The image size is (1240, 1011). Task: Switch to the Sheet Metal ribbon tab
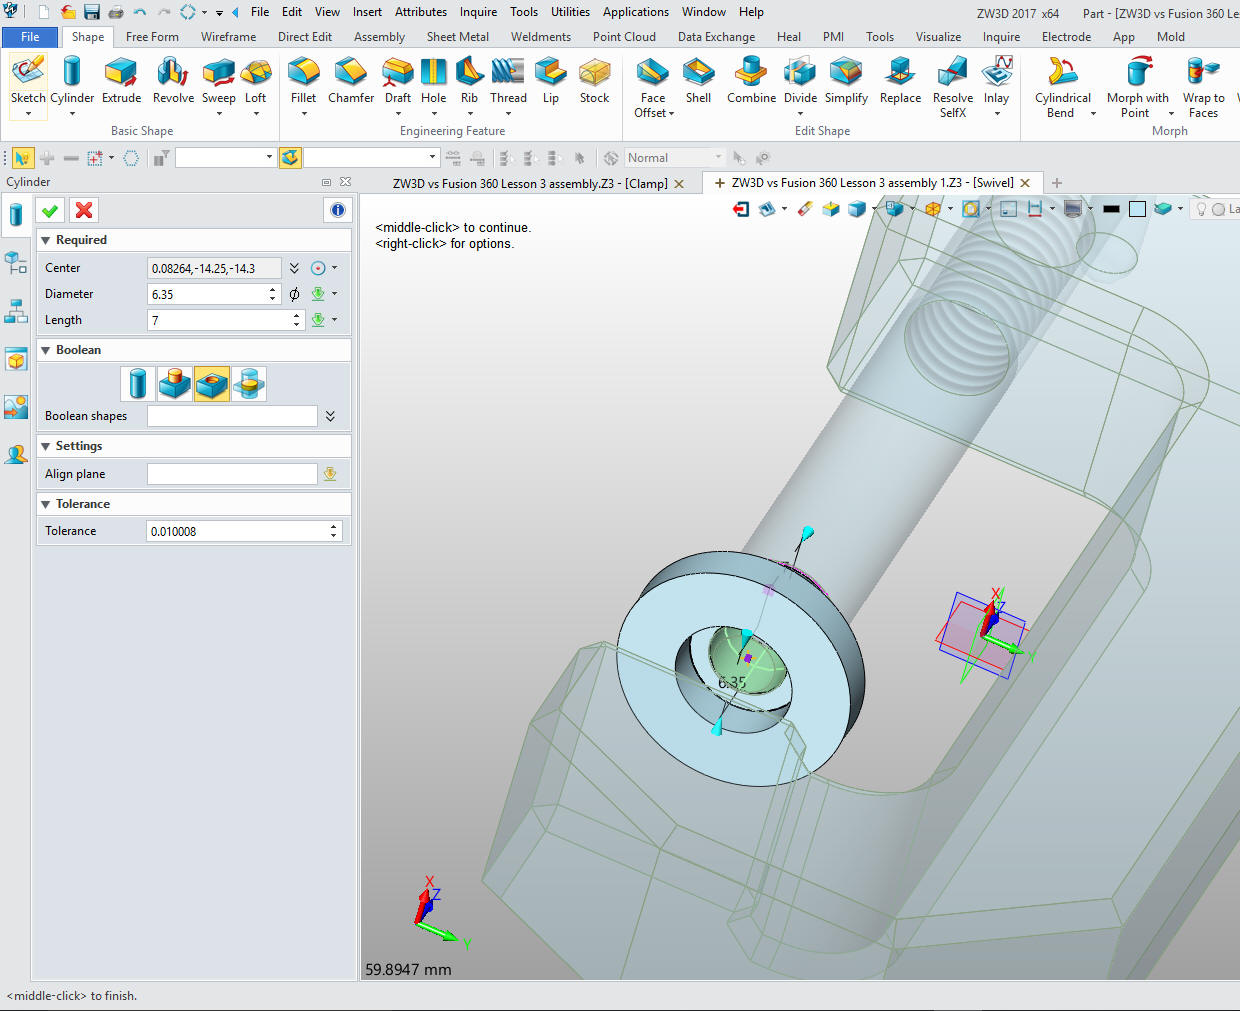pos(458,37)
